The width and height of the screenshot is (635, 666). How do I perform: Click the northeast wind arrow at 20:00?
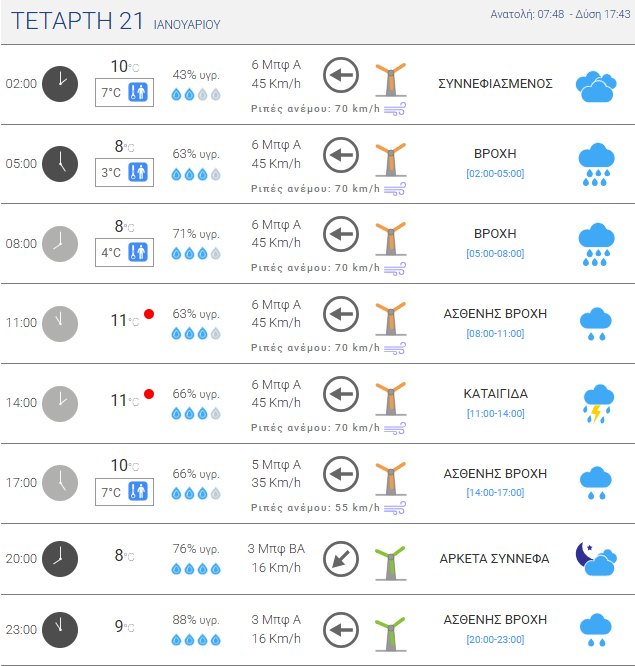[x=342, y=559]
